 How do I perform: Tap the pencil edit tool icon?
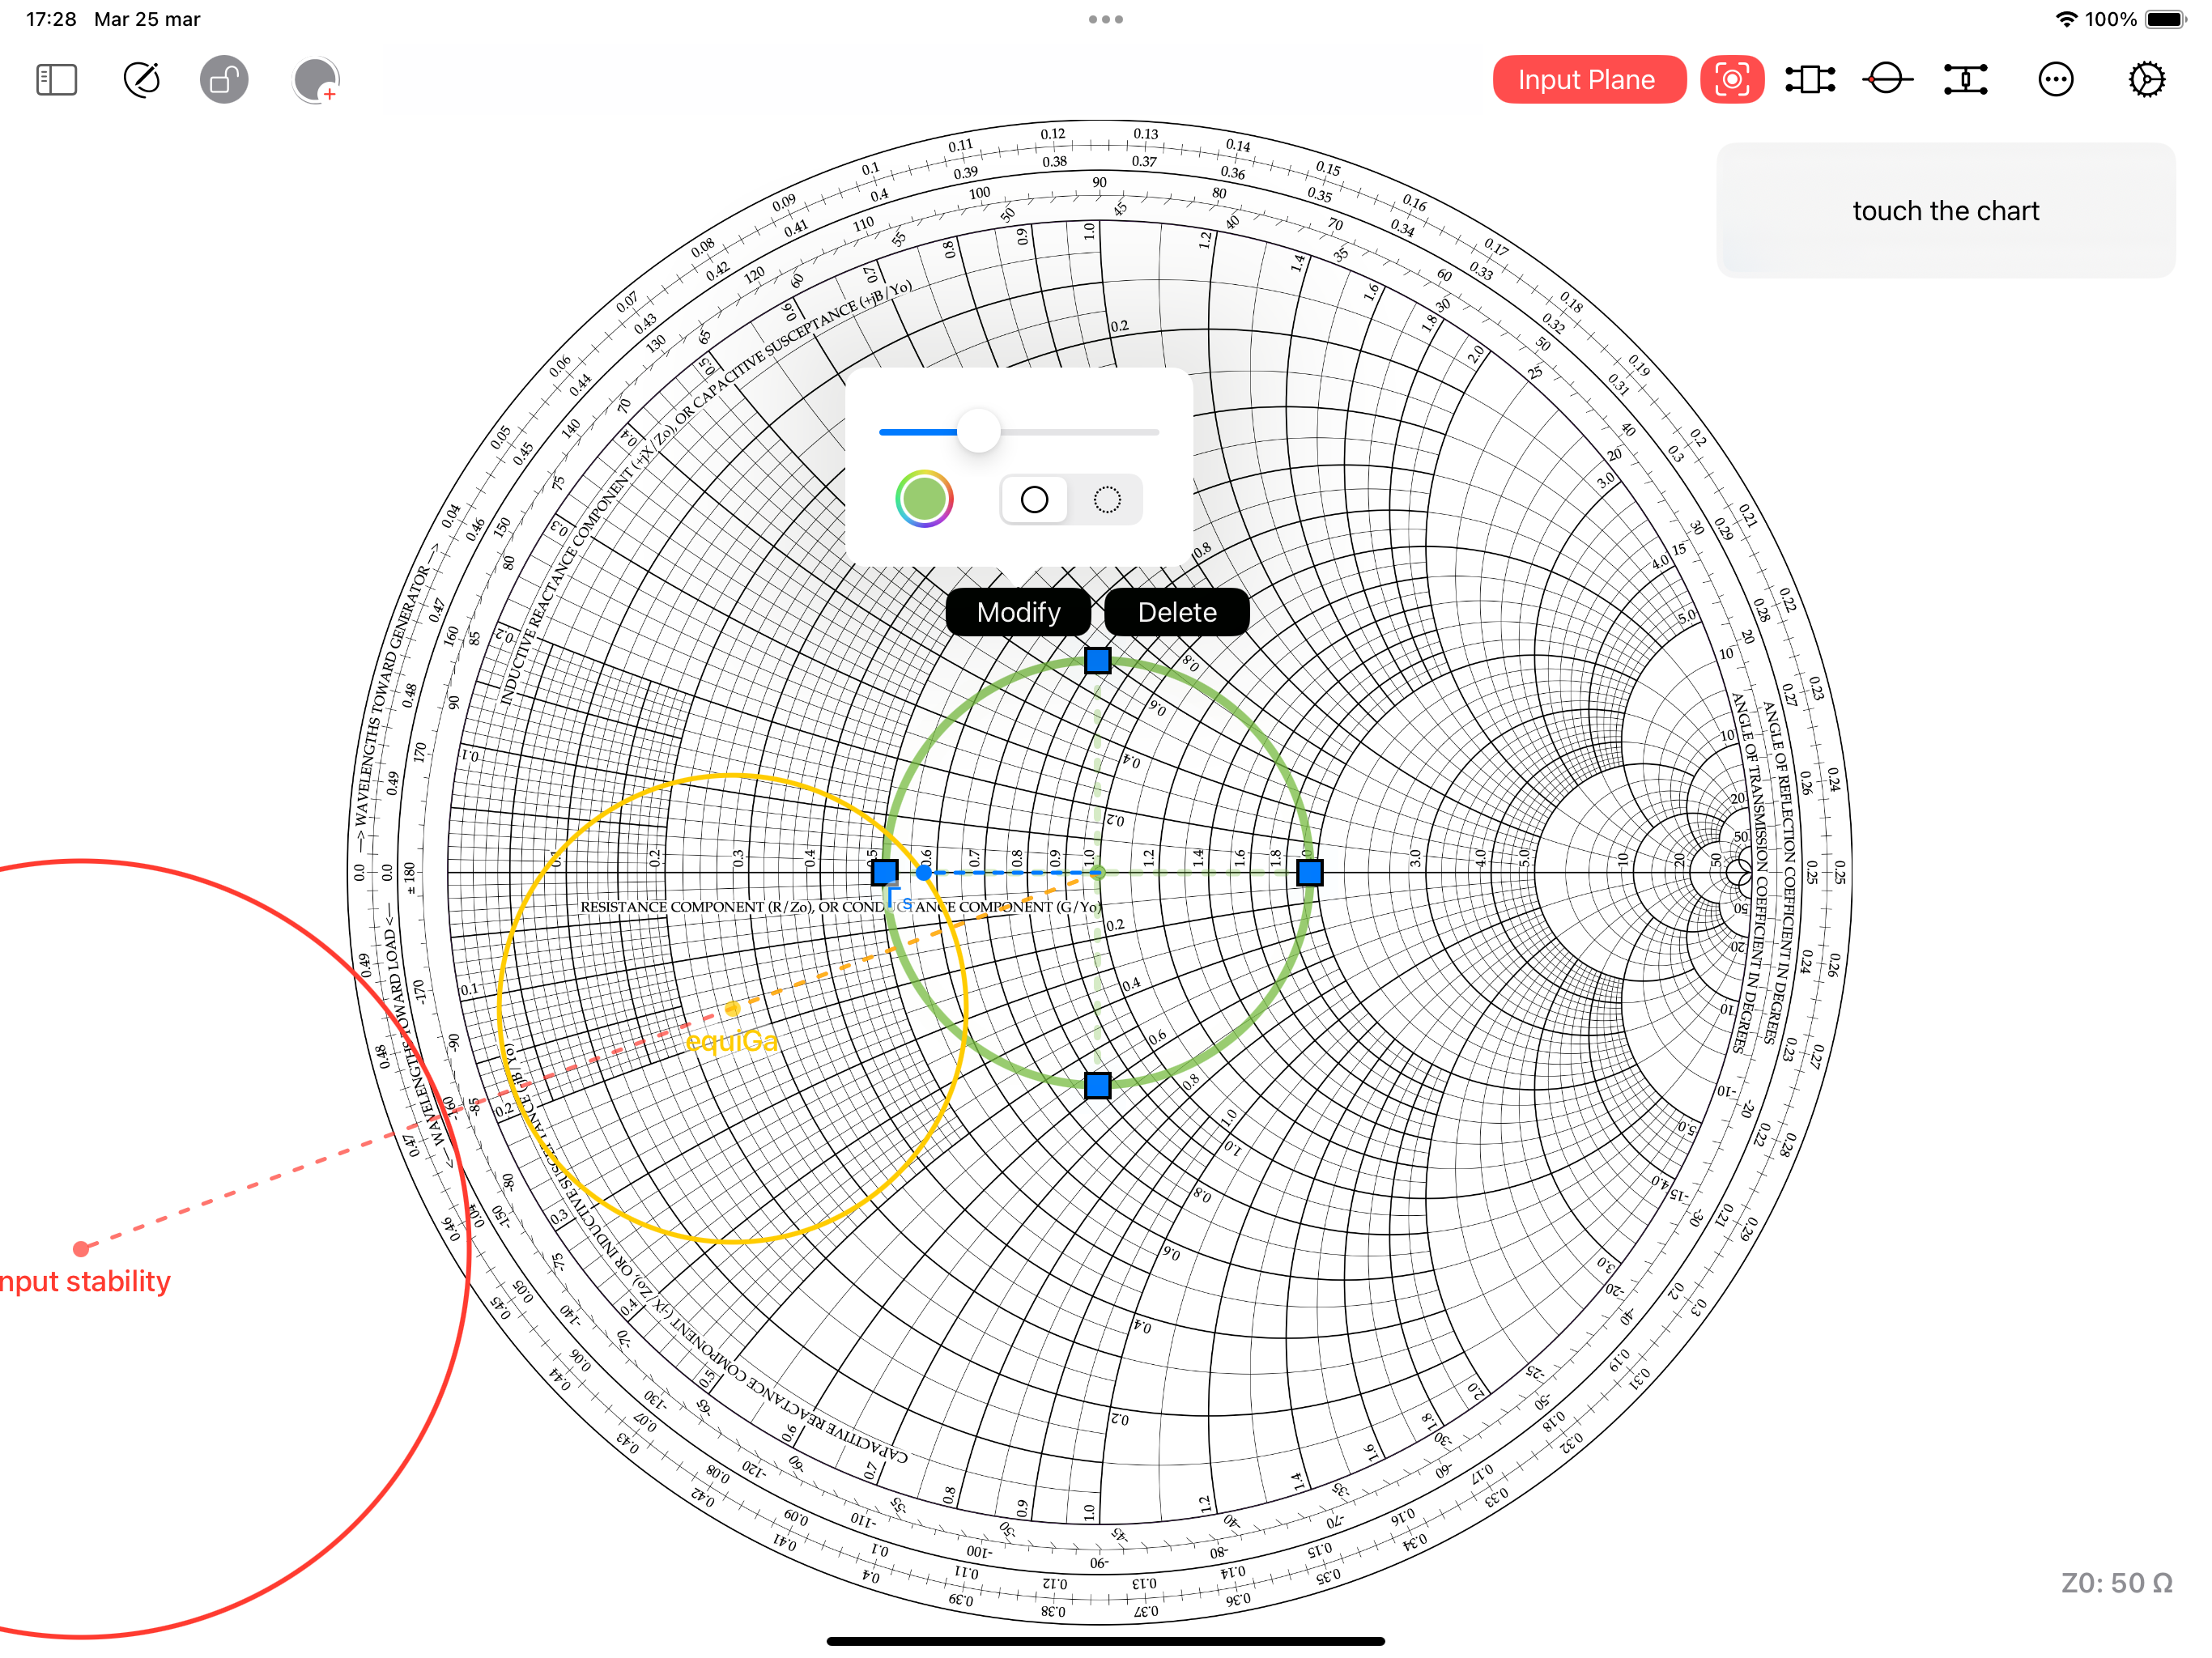141,80
